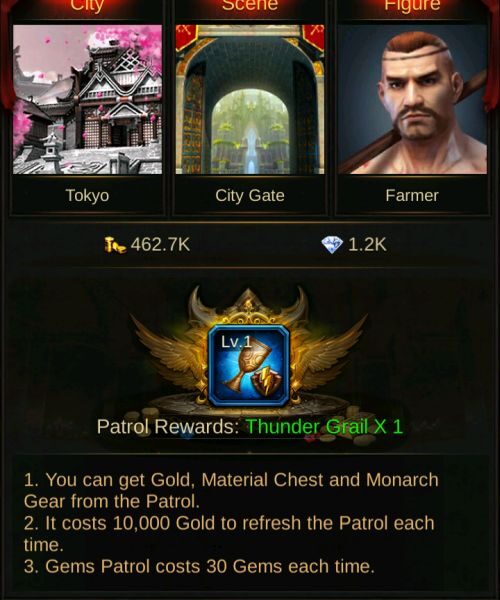Click the green Thunder Grail X 1 text

coord(324,426)
